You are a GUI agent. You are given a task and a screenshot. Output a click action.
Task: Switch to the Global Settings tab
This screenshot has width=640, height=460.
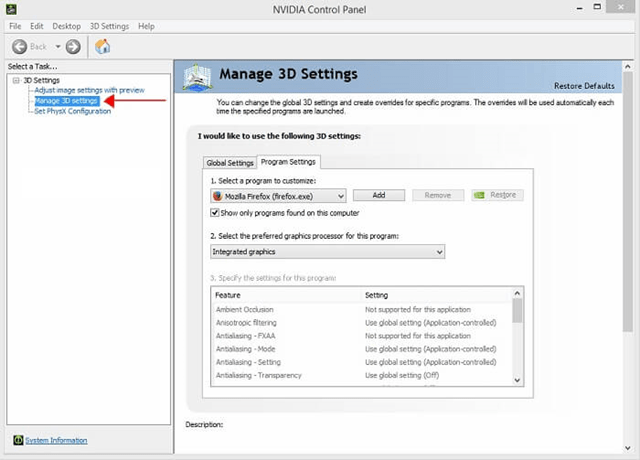[x=229, y=162]
